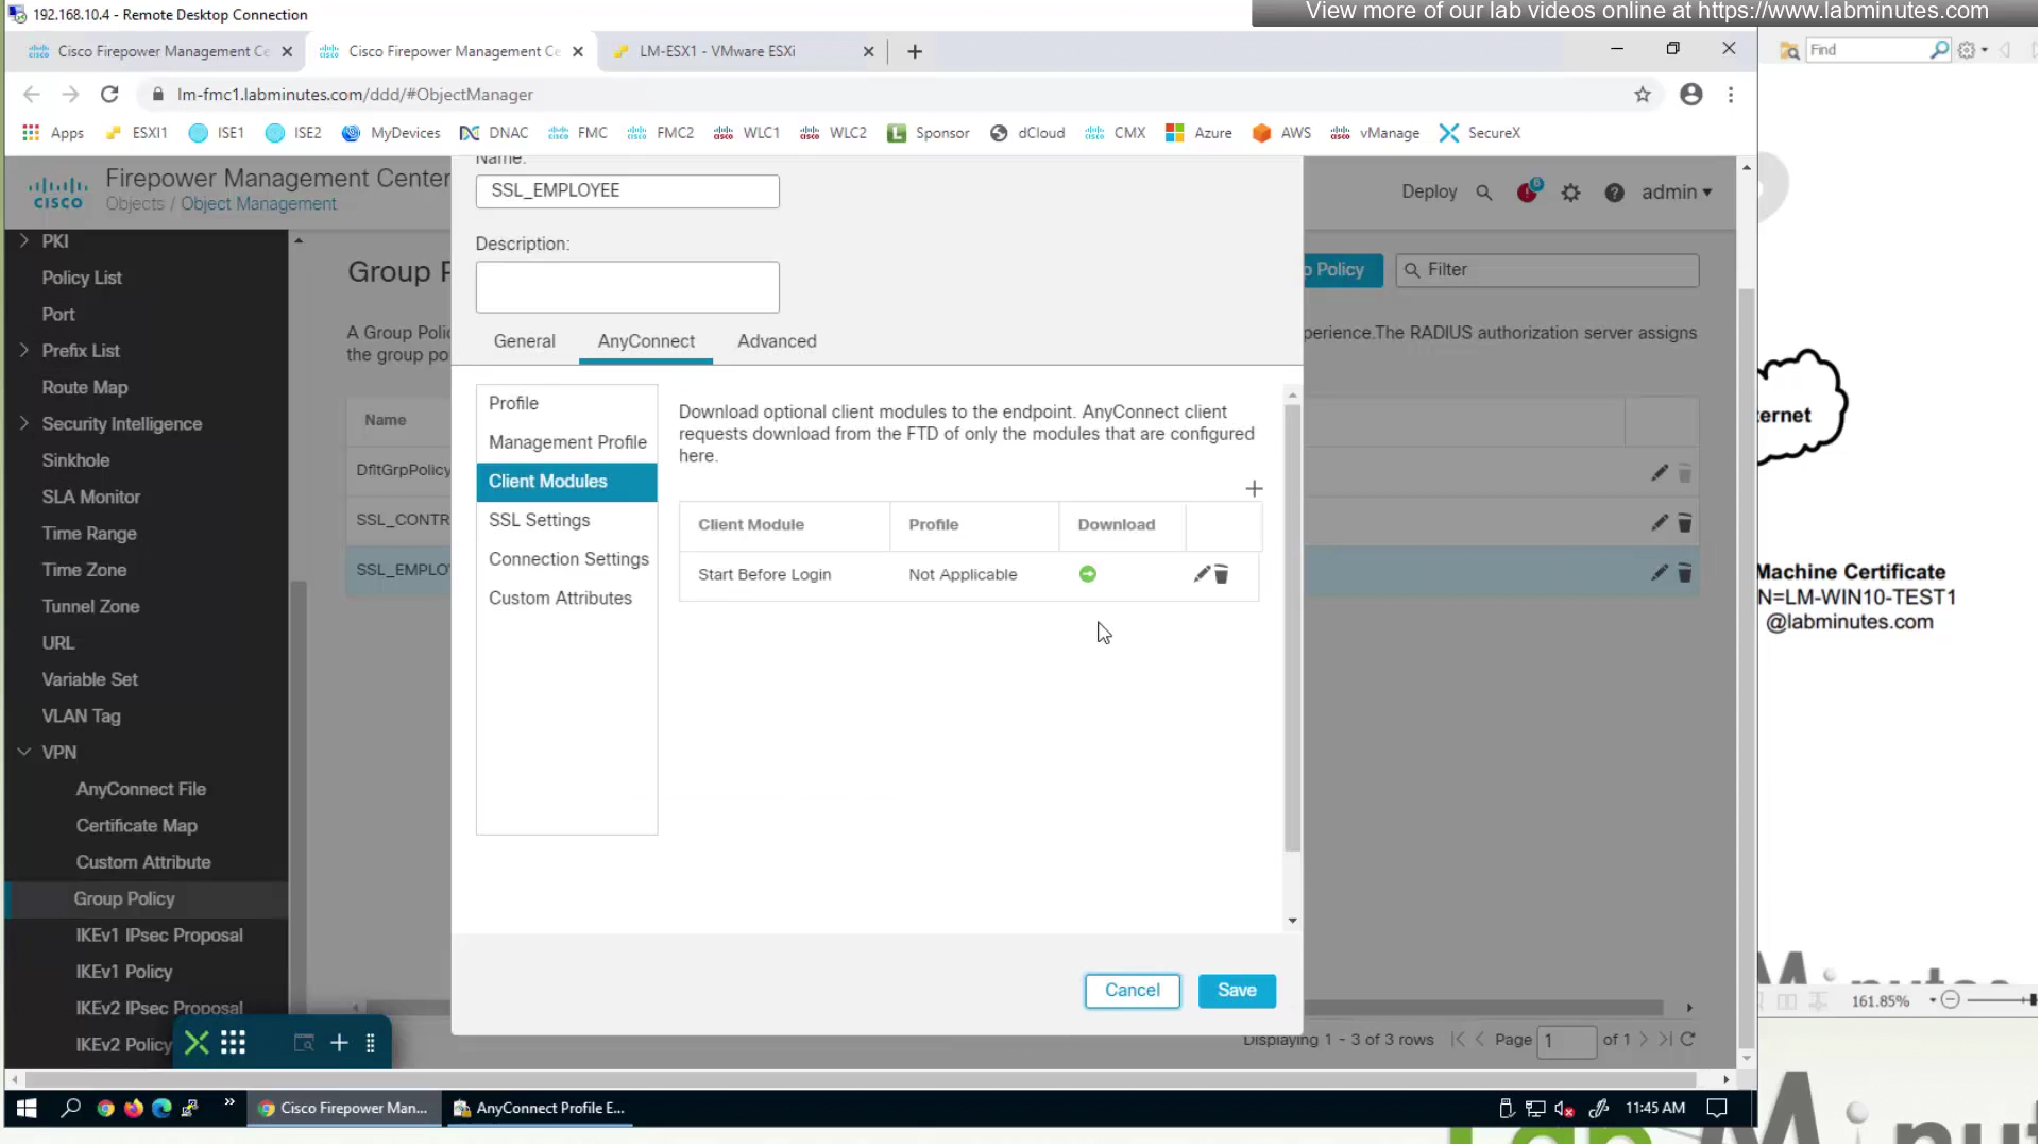Switch to the Advanced tab
Screen dimensions: 2038x1144
point(776,341)
